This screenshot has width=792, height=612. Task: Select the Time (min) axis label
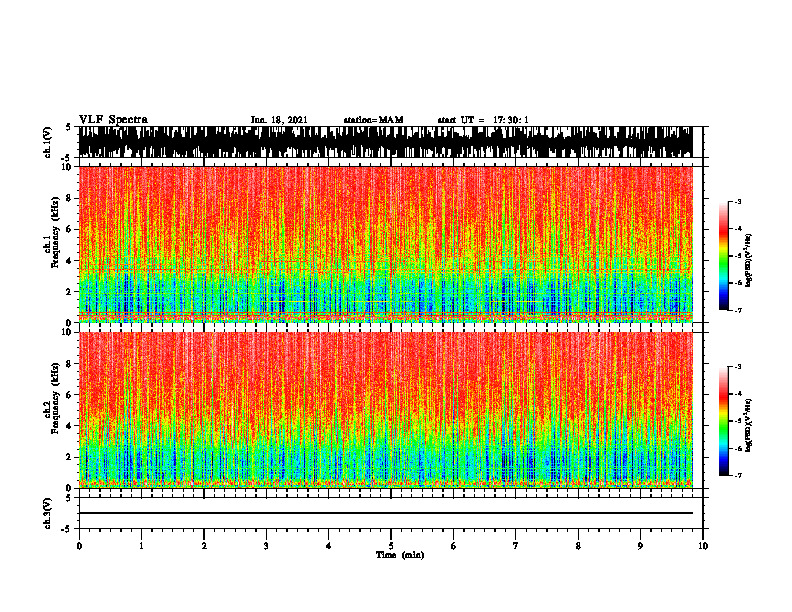pyautogui.click(x=400, y=555)
